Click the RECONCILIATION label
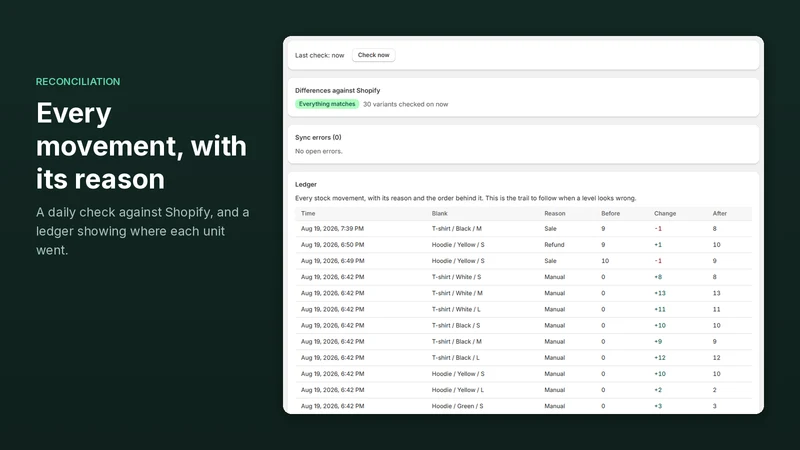 point(78,82)
